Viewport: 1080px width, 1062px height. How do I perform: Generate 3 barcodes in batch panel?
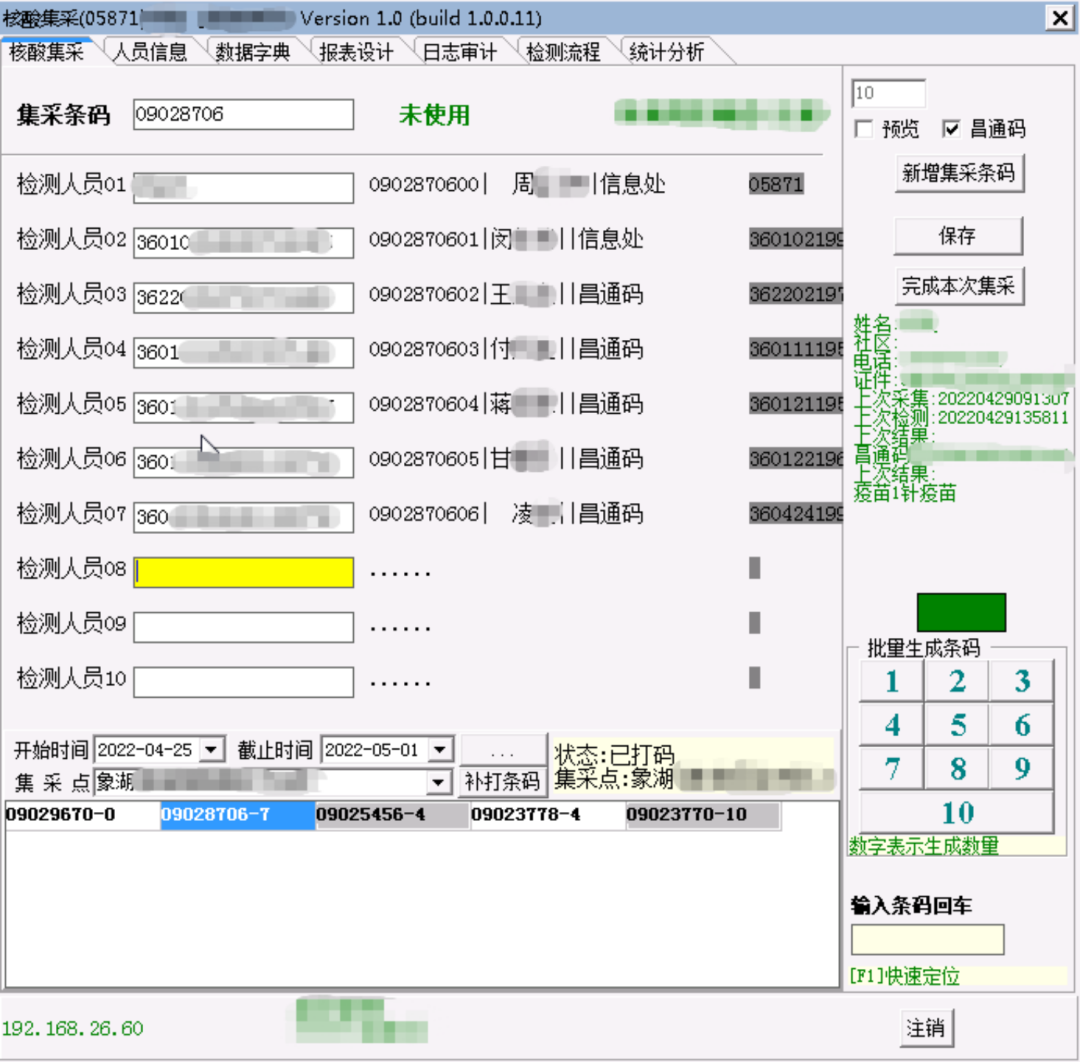(1021, 681)
